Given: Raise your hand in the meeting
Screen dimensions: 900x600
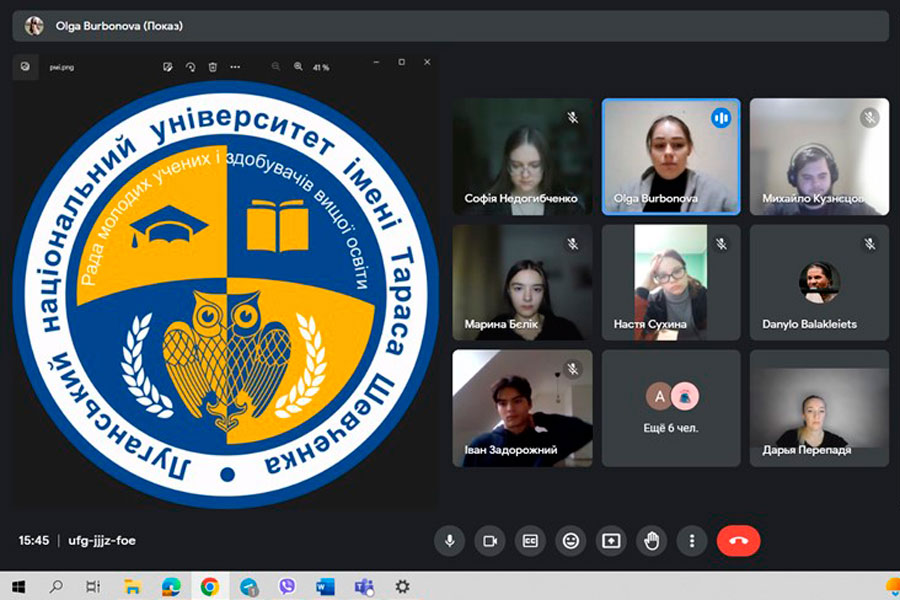Looking at the screenshot, I should click(651, 540).
